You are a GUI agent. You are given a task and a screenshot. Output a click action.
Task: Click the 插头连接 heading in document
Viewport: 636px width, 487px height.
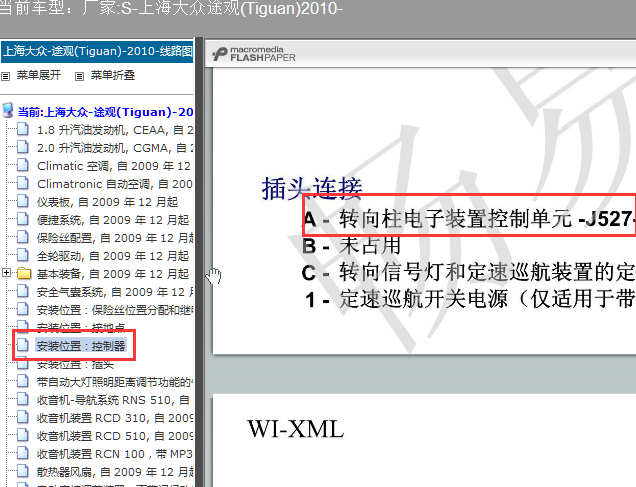click(x=312, y=188)
